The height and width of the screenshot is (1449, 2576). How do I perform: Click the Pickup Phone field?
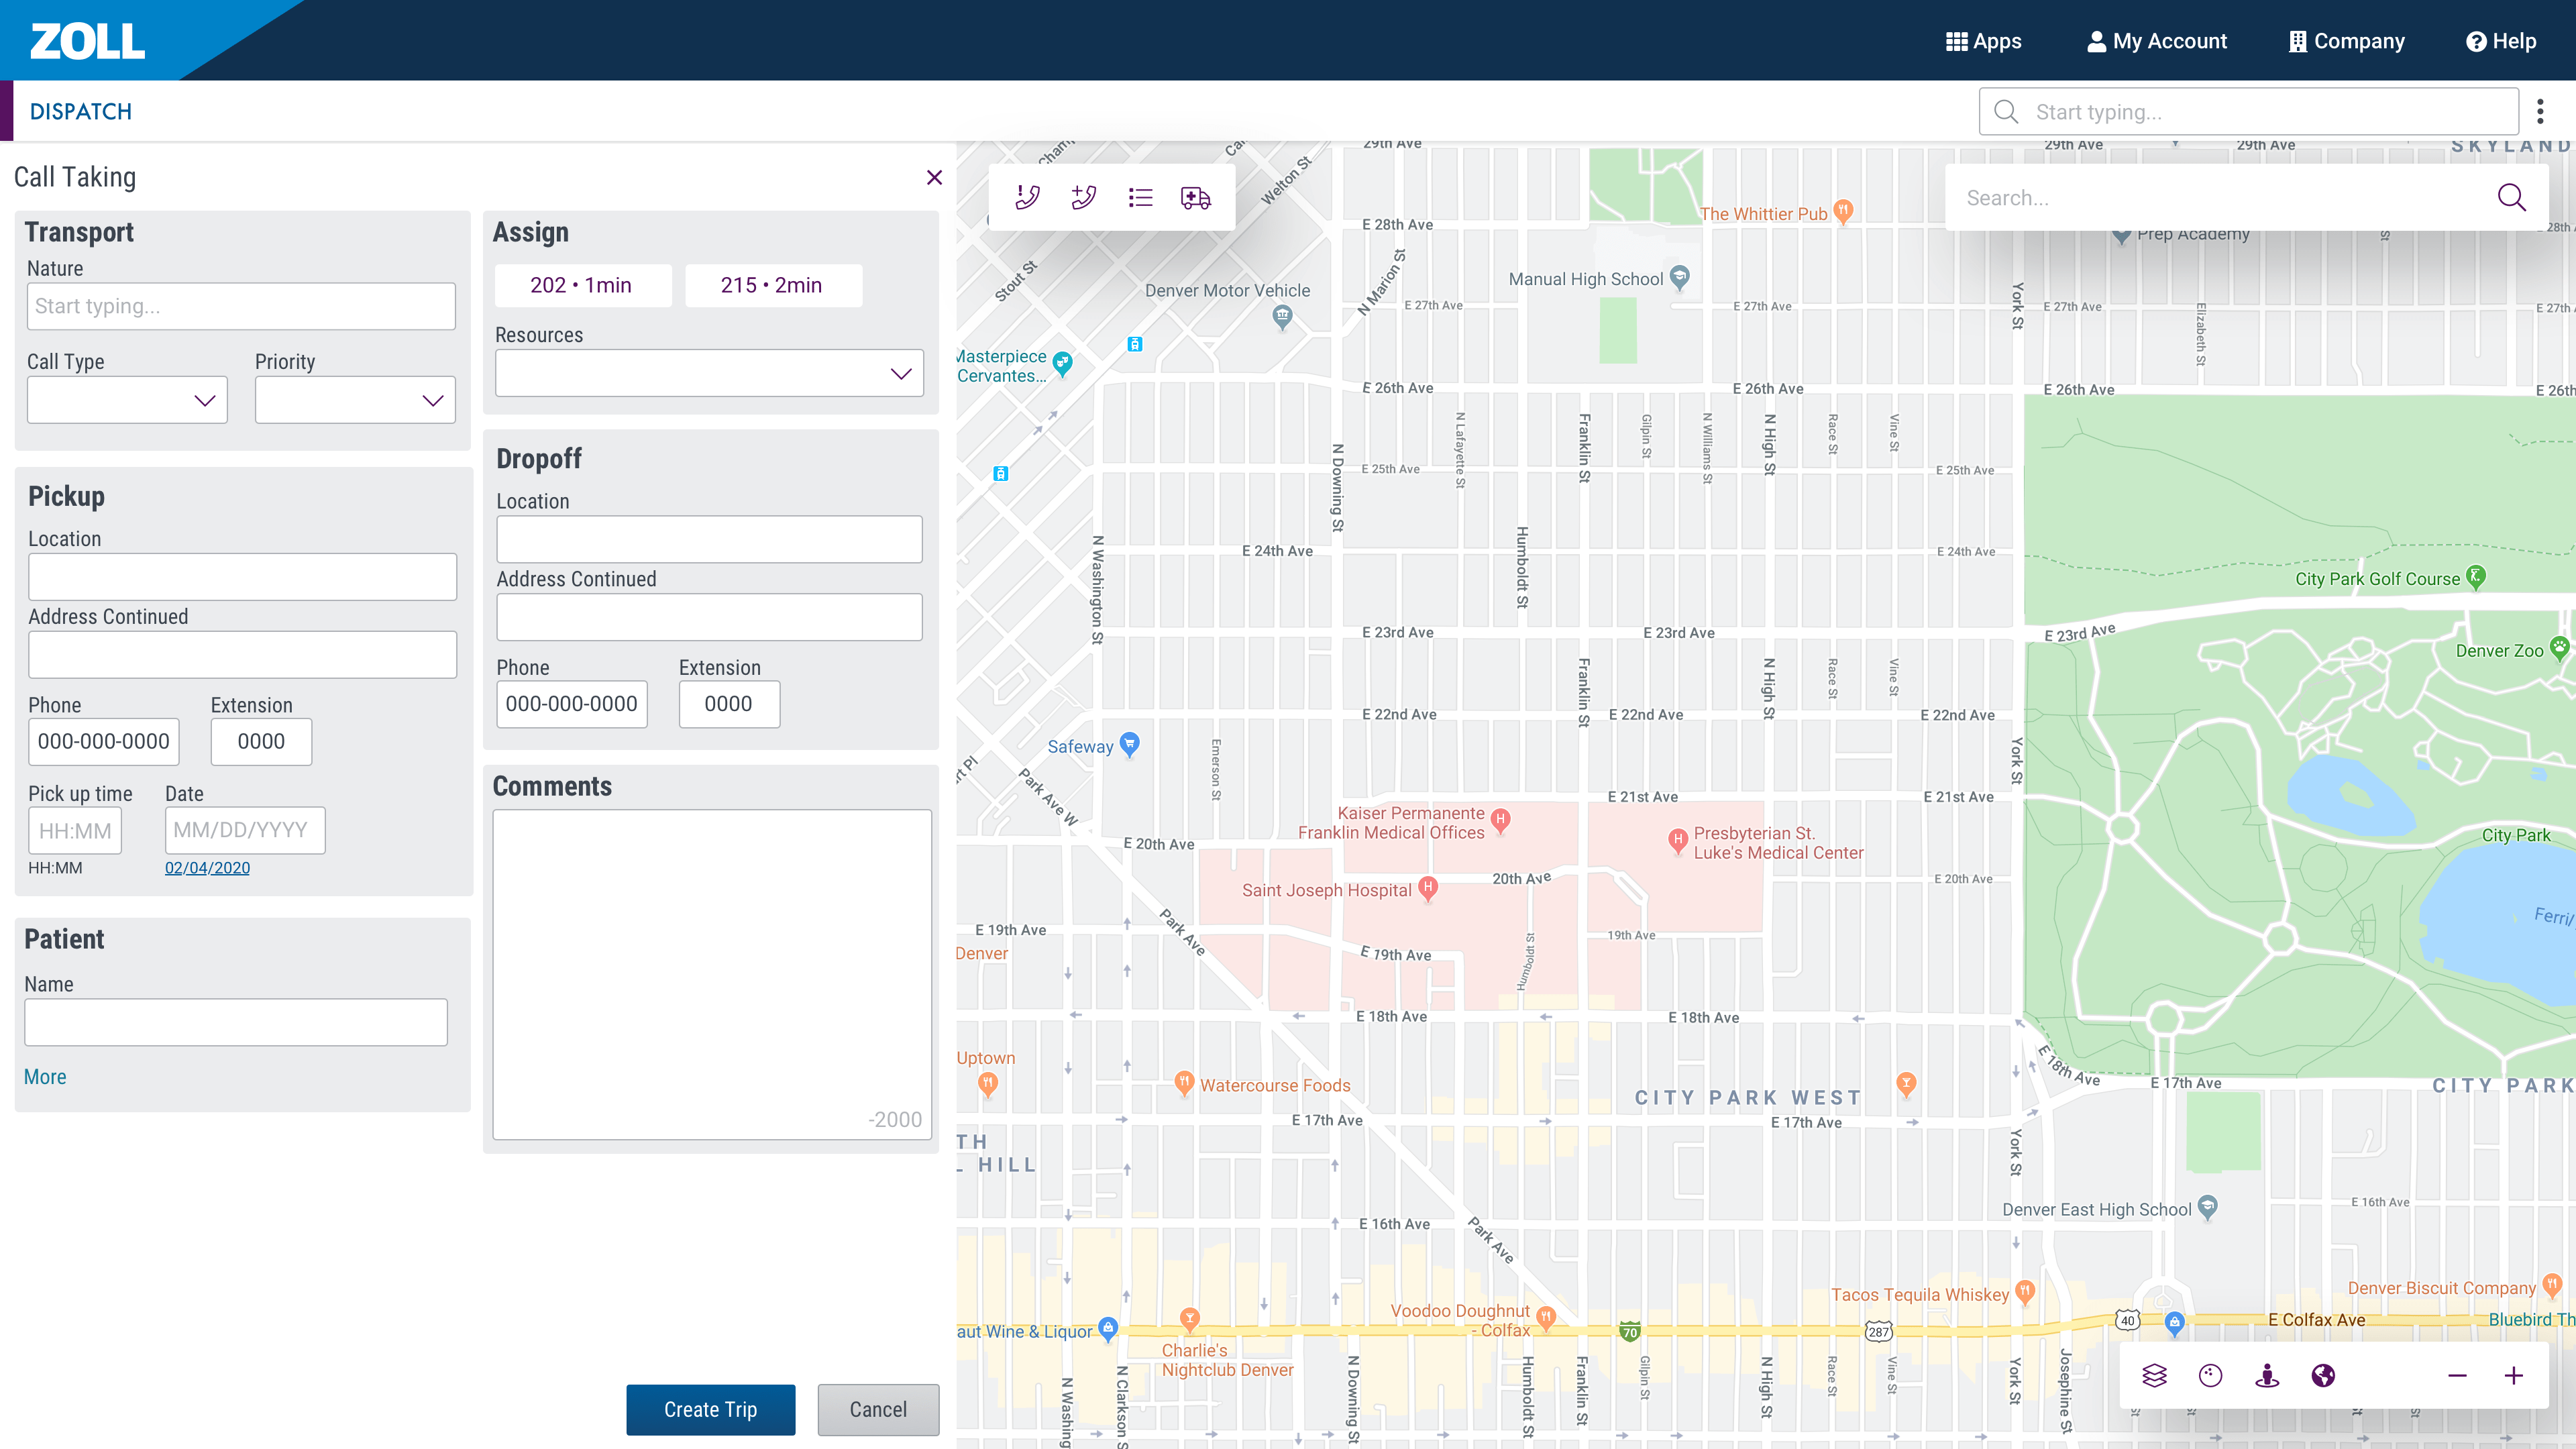pyautogui.click(x=104, y=741)
